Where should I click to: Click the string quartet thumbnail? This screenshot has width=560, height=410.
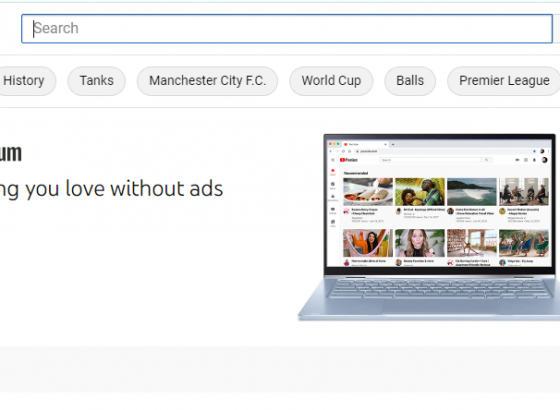524,191
